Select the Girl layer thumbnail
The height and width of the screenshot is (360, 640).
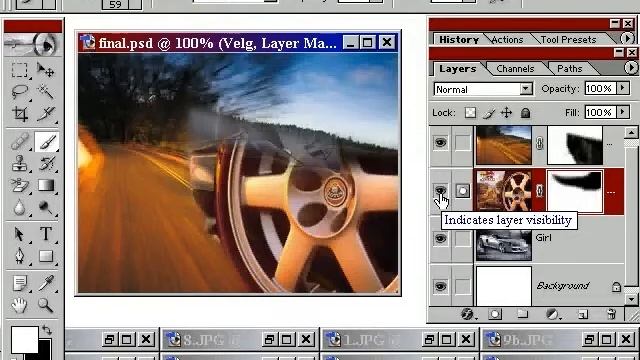504,245
